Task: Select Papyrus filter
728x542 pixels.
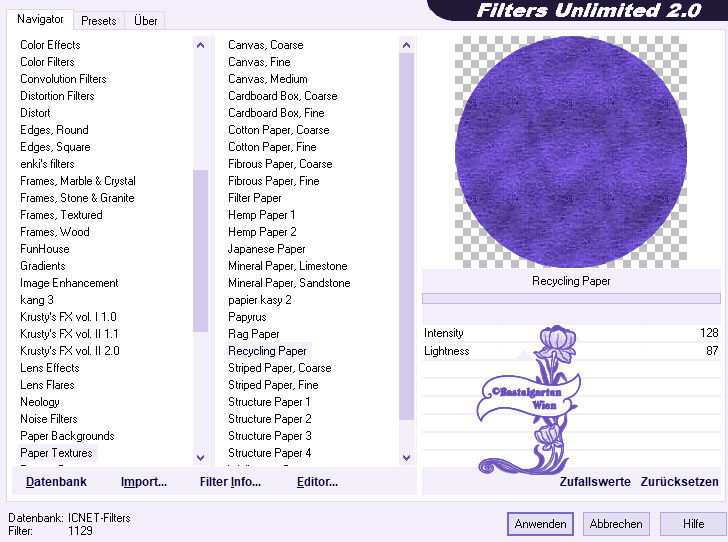Action: [247, 317]
